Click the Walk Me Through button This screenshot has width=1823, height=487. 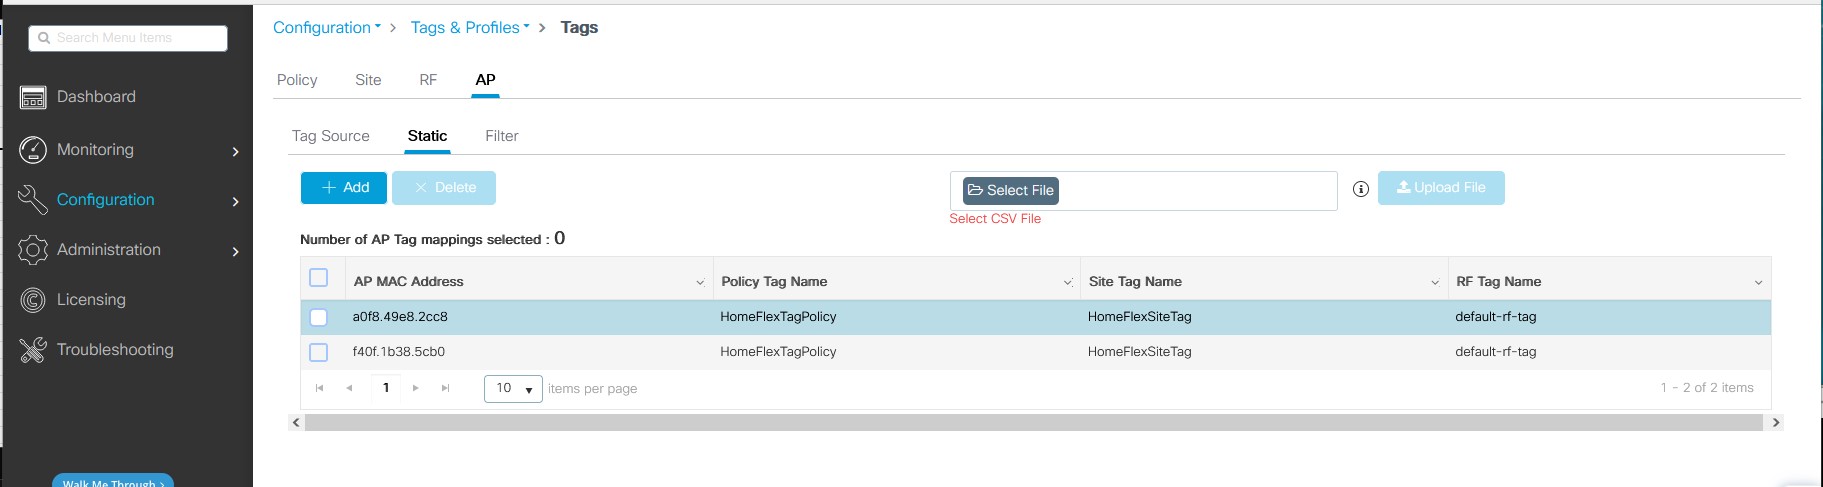tap(113, 481)
